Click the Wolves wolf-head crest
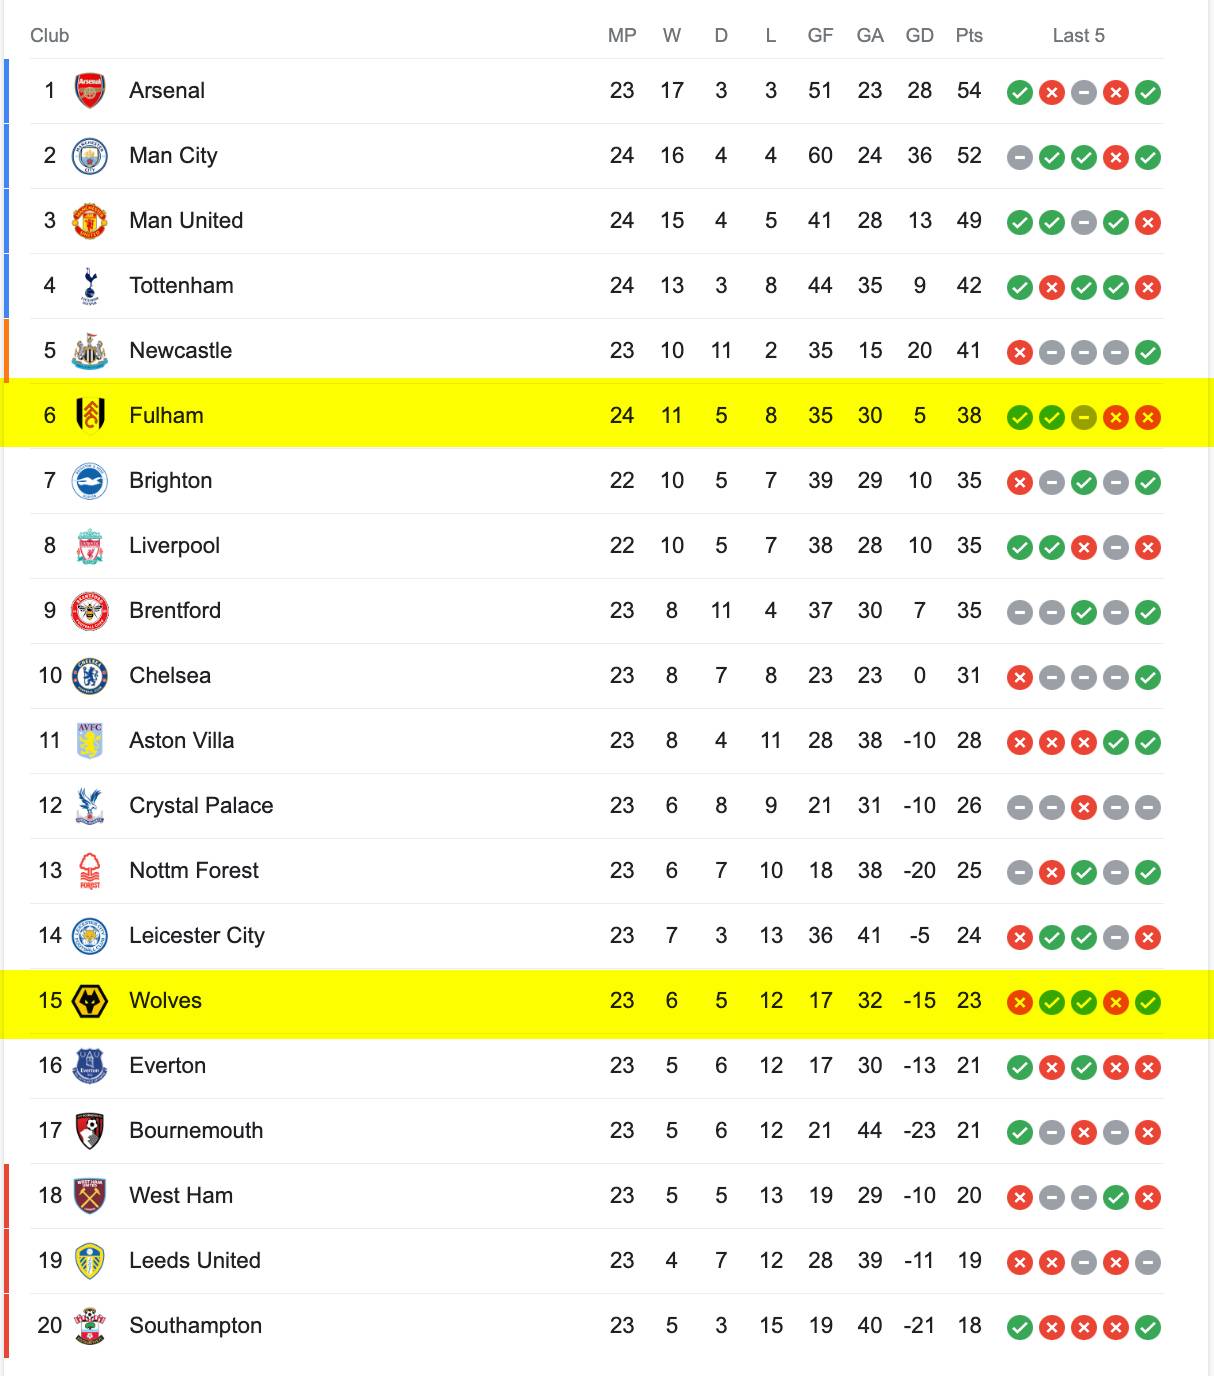Screen dimensions: 1214x1376 tap(90, 1001)
